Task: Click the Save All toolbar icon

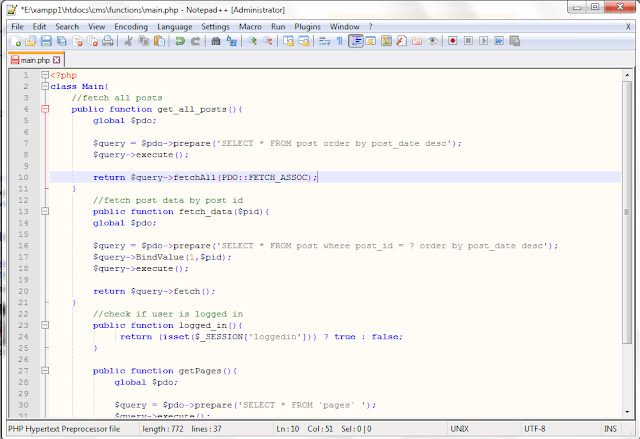Action: click(x=62, y=41)
